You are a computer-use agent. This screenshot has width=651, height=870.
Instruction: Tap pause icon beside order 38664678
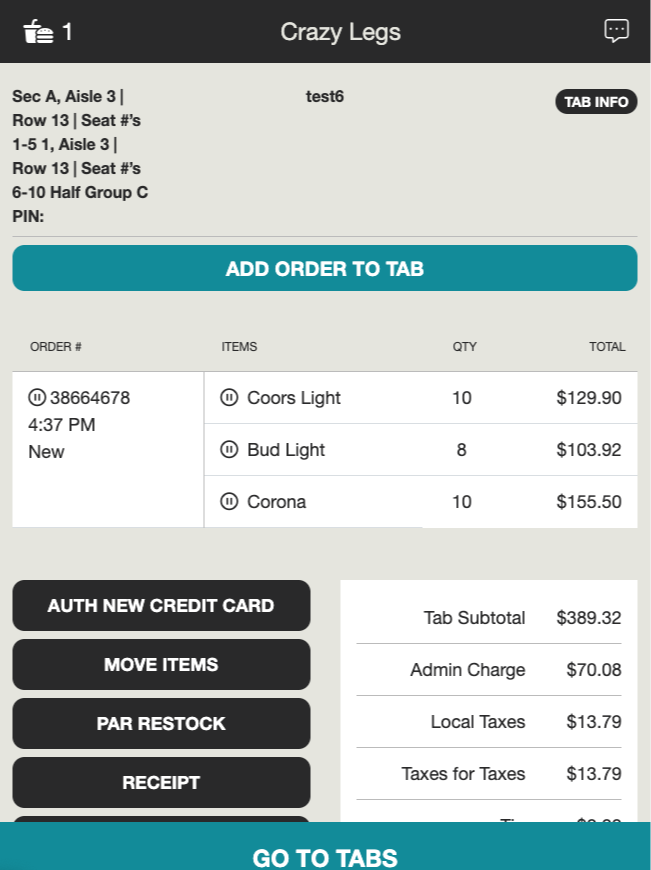(37, 397)
